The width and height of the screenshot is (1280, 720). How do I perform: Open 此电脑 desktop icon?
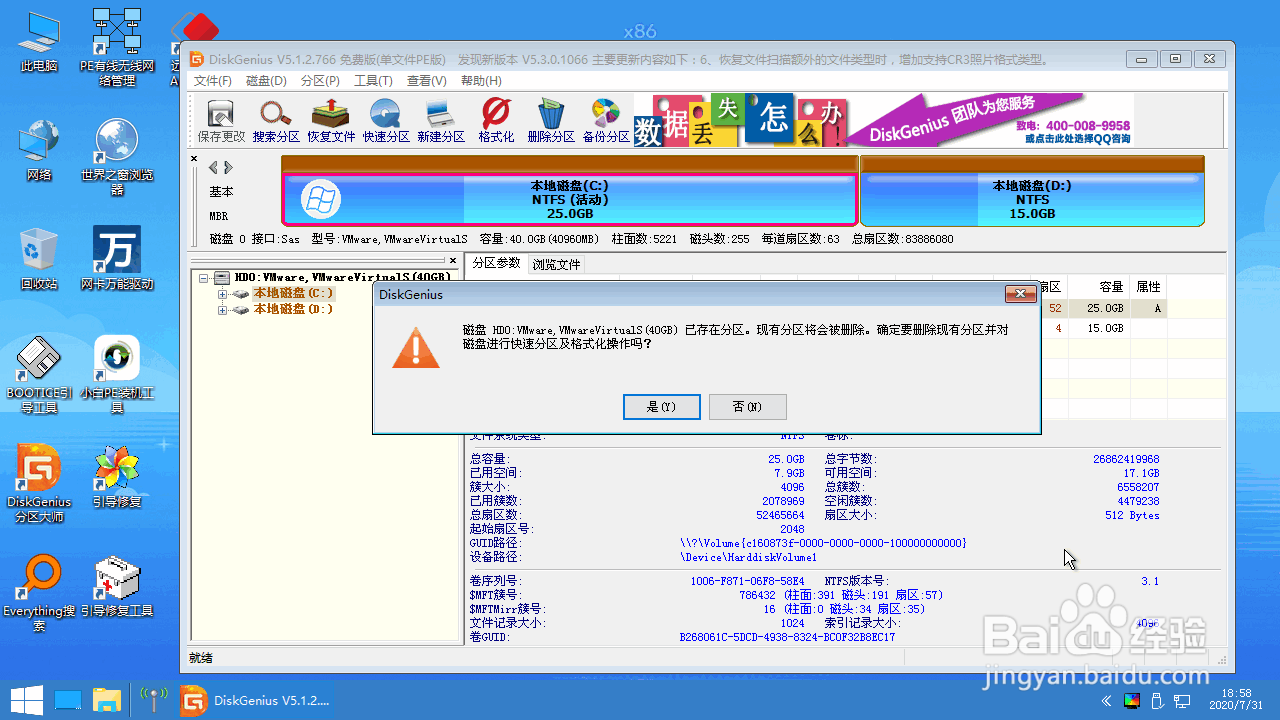[x=39, y=42]
